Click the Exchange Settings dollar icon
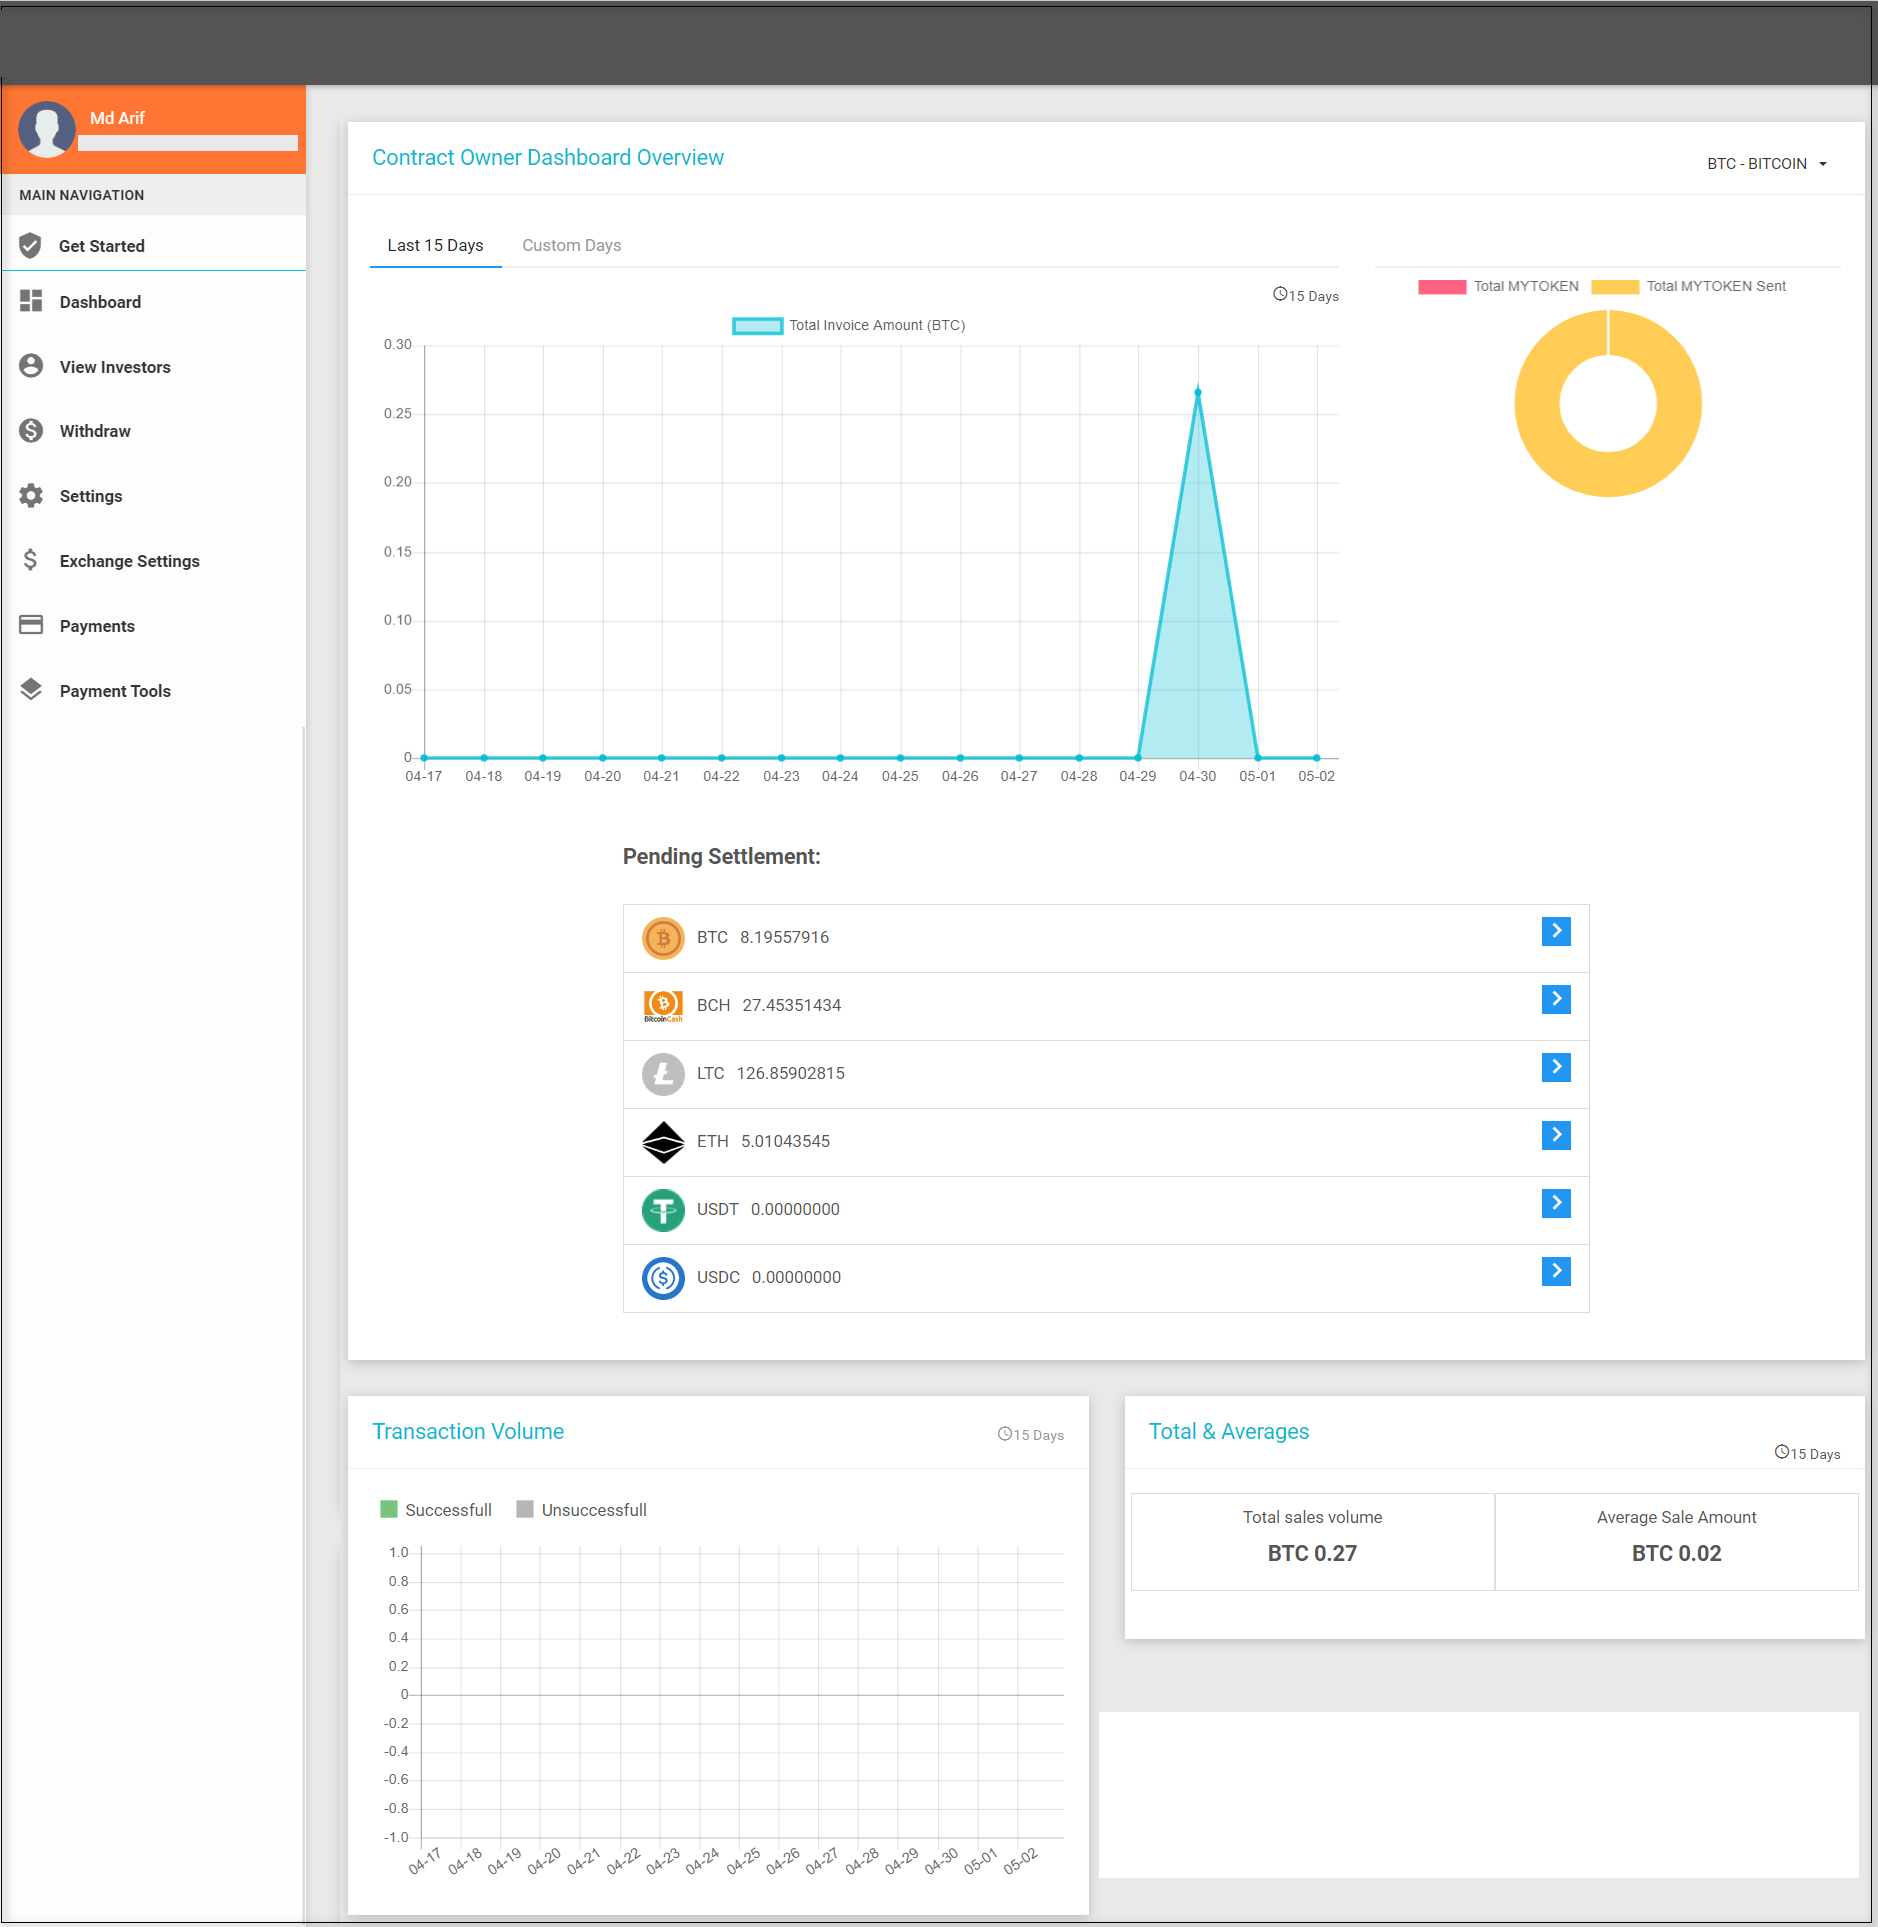The height and width of the screenshot is (1927, 1878). coord(31,560)
